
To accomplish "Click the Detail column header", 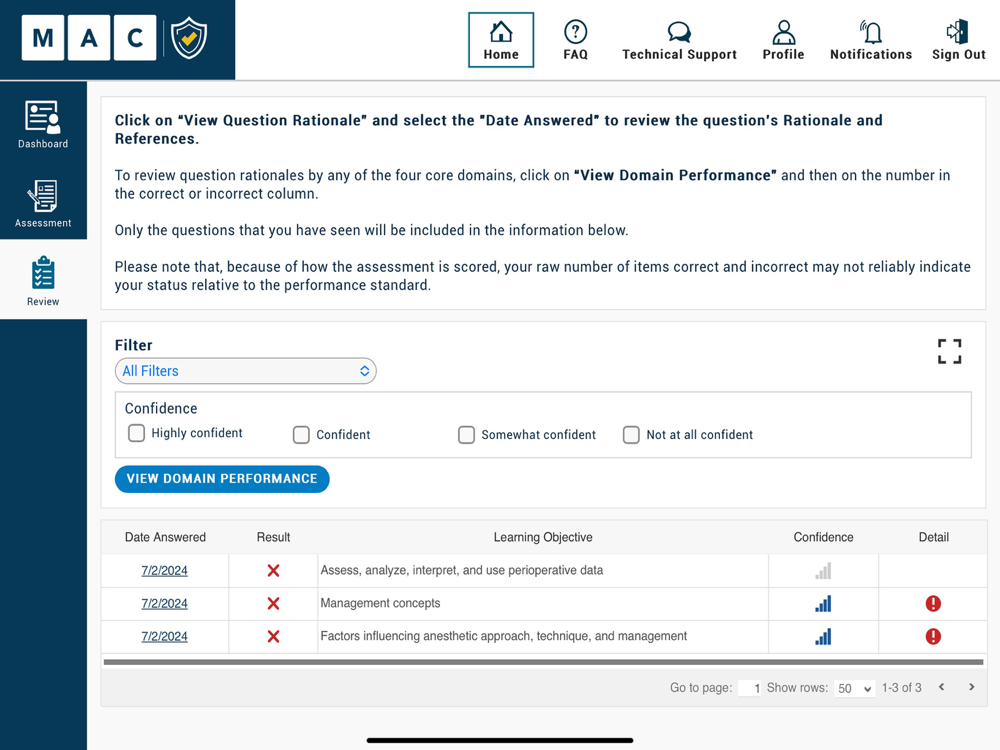I will click(934, 537).
